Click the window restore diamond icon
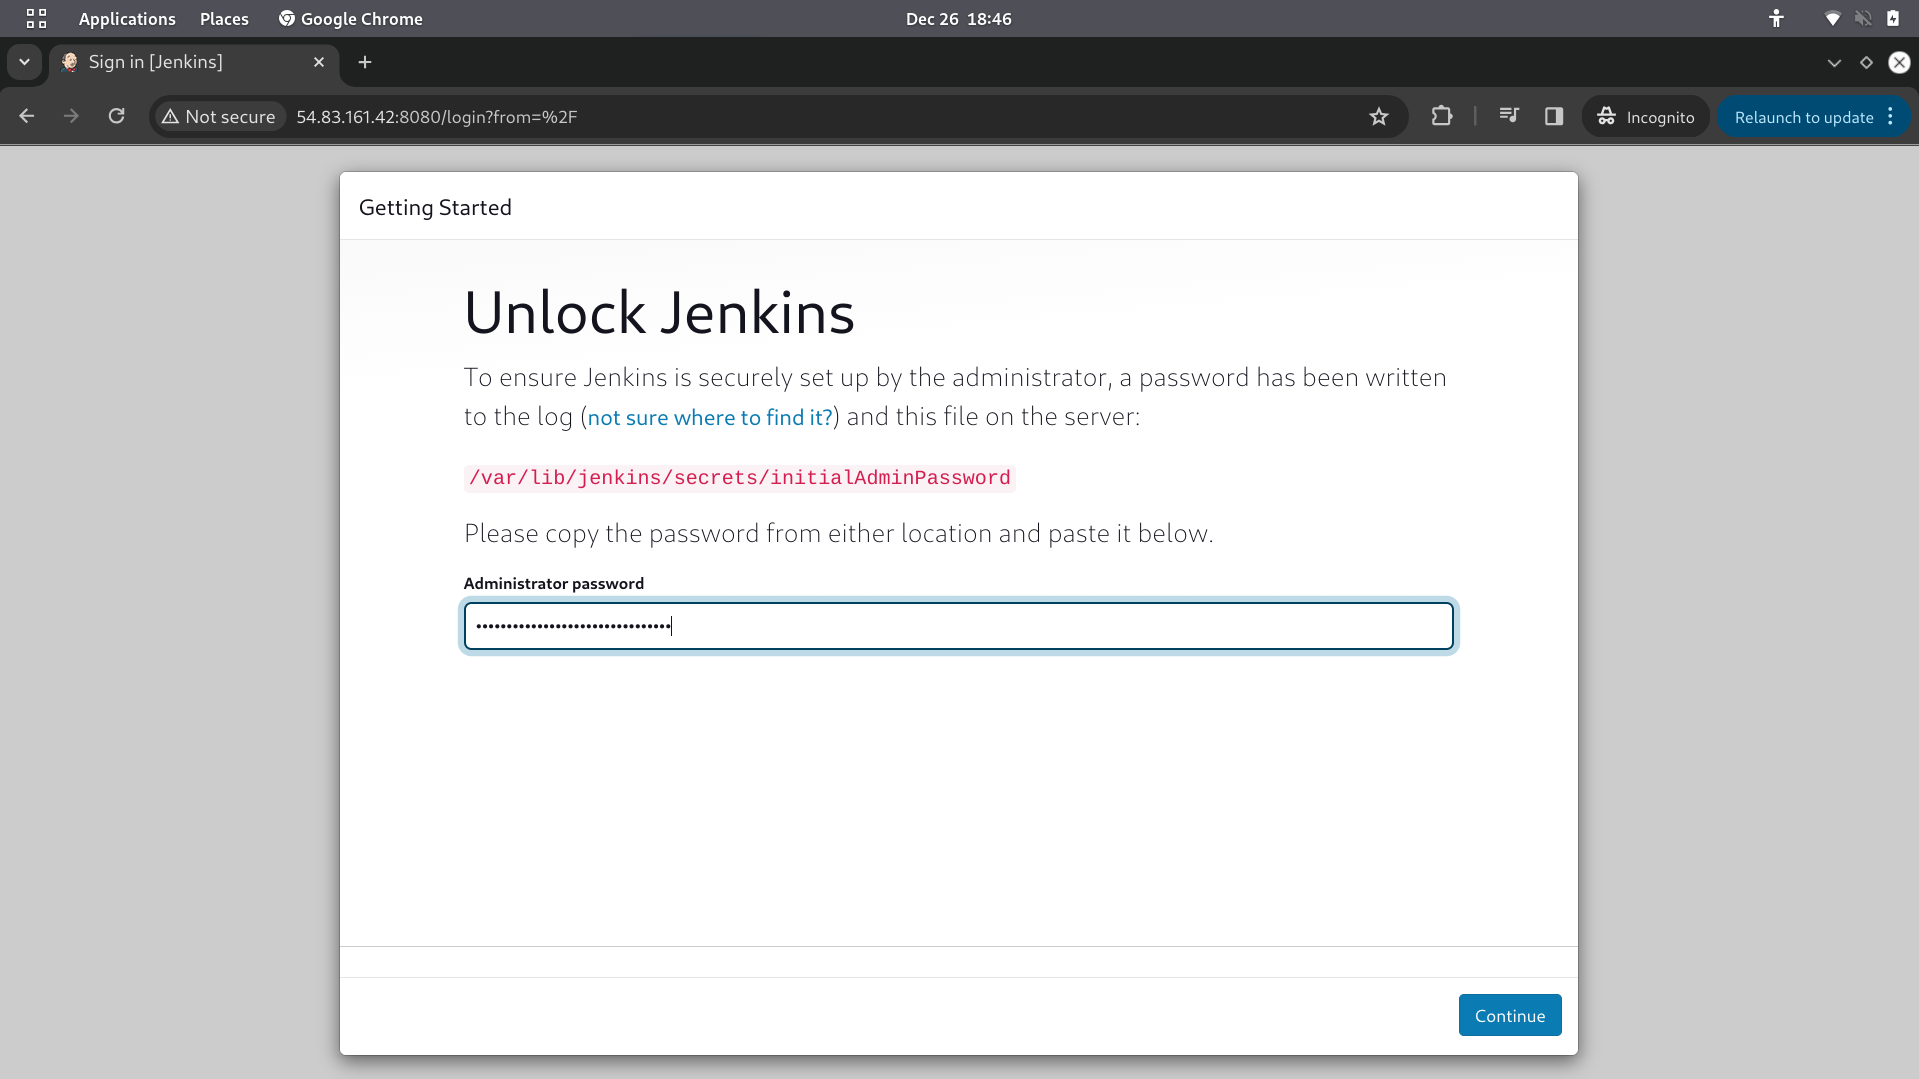The height and width of the screenshot is (1079, 1919). (1866, 62)
